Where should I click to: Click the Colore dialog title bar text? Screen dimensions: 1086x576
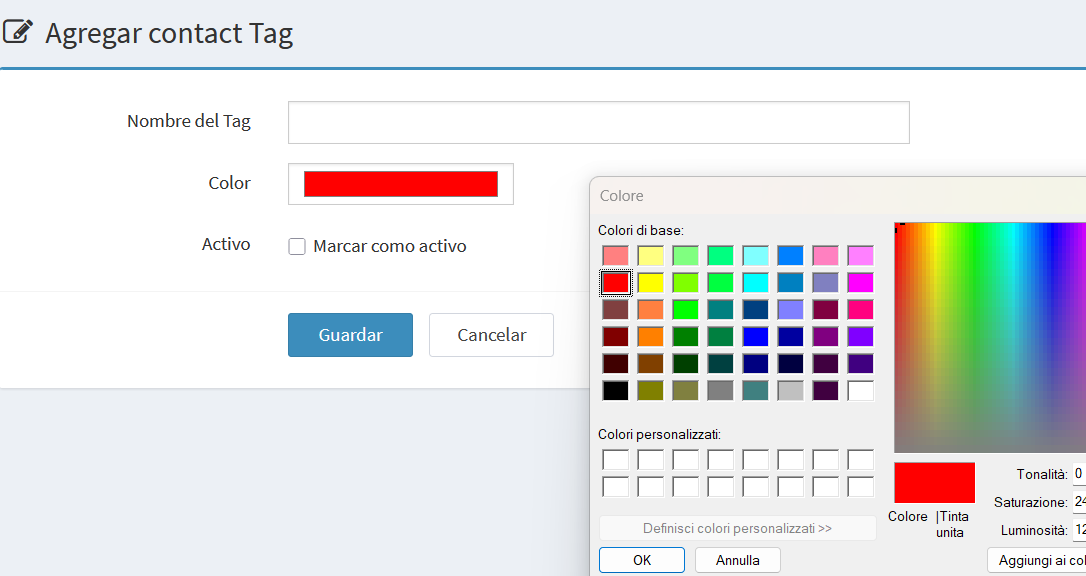click(x=621, y=196)
